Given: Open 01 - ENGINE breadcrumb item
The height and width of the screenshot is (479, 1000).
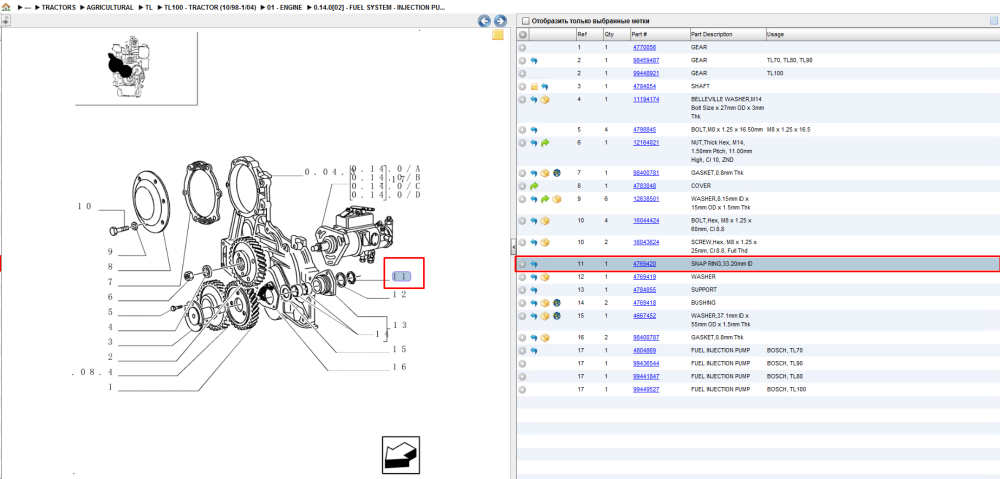Looking at the screenshot, I should (x=285, y=8).
